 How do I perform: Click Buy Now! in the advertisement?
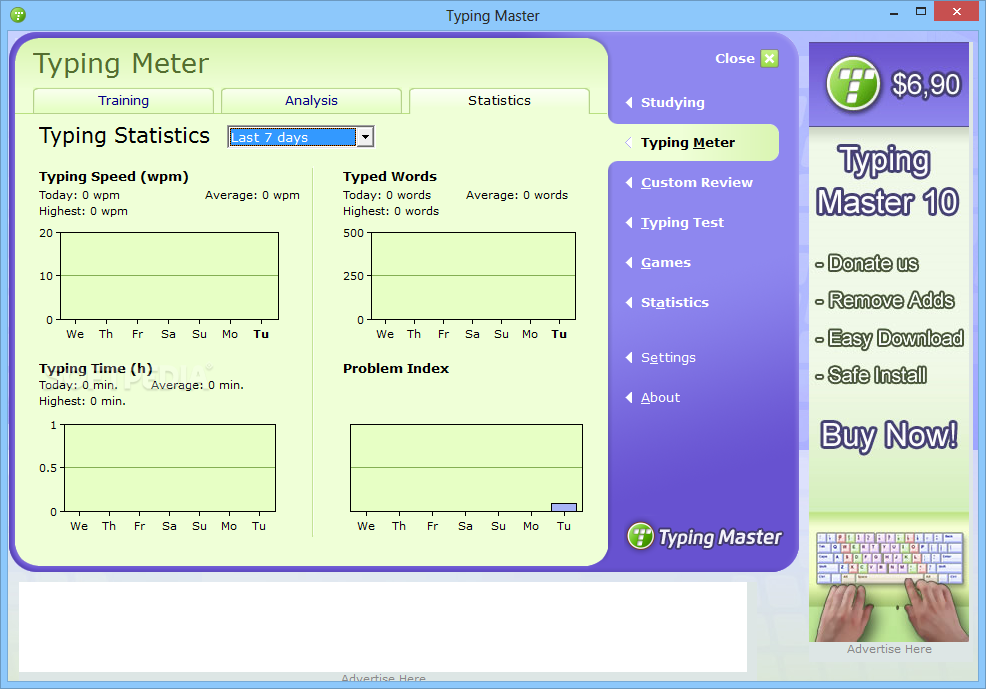point(889,435)
